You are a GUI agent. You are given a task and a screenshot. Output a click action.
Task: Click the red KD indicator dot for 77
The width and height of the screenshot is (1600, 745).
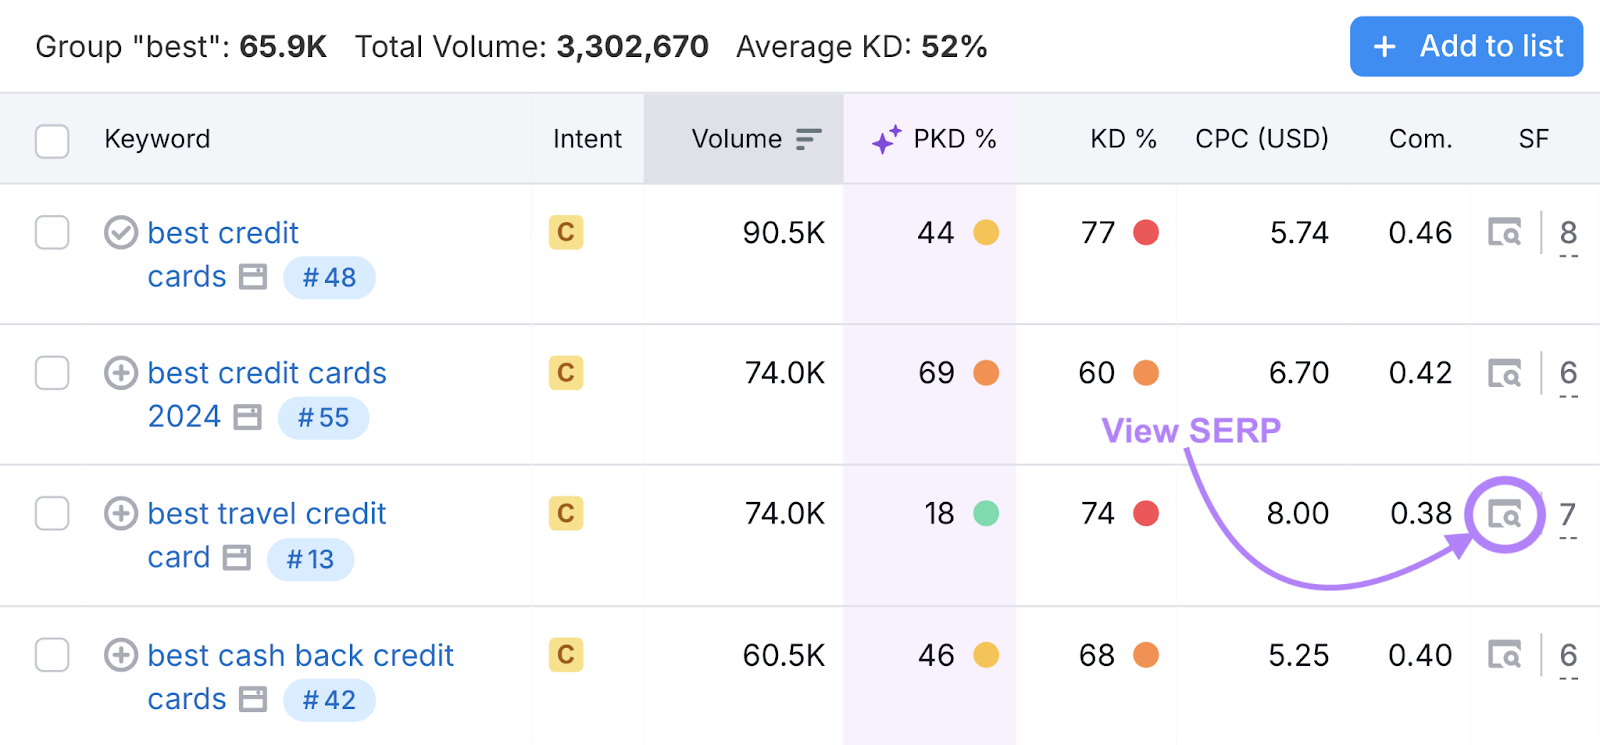coord(1146,233)
